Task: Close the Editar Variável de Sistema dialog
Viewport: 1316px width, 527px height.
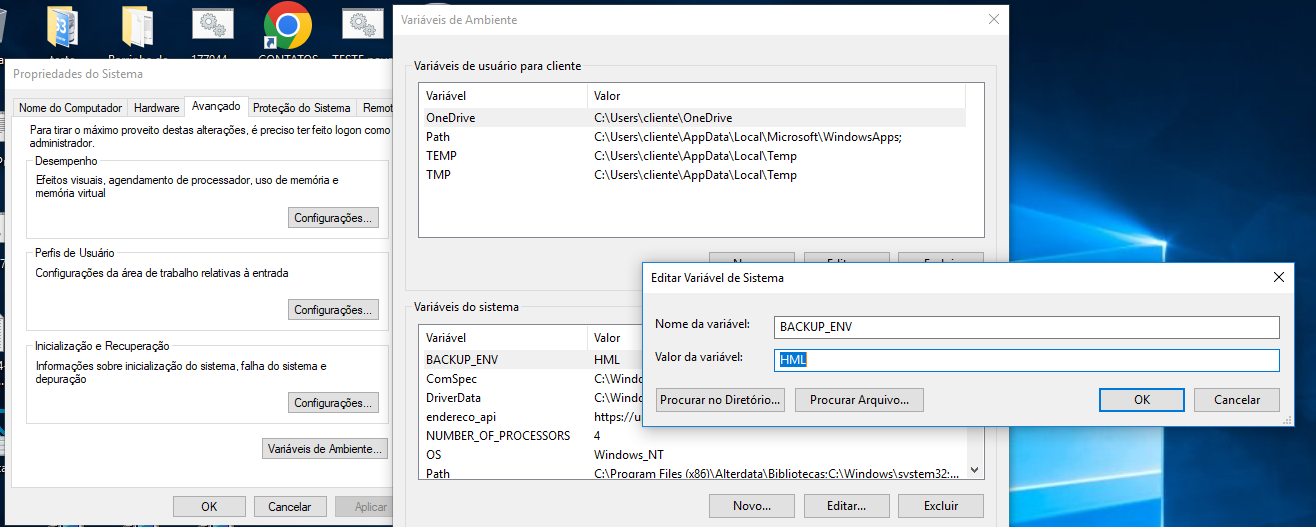Action: (x=1279, y=277)
